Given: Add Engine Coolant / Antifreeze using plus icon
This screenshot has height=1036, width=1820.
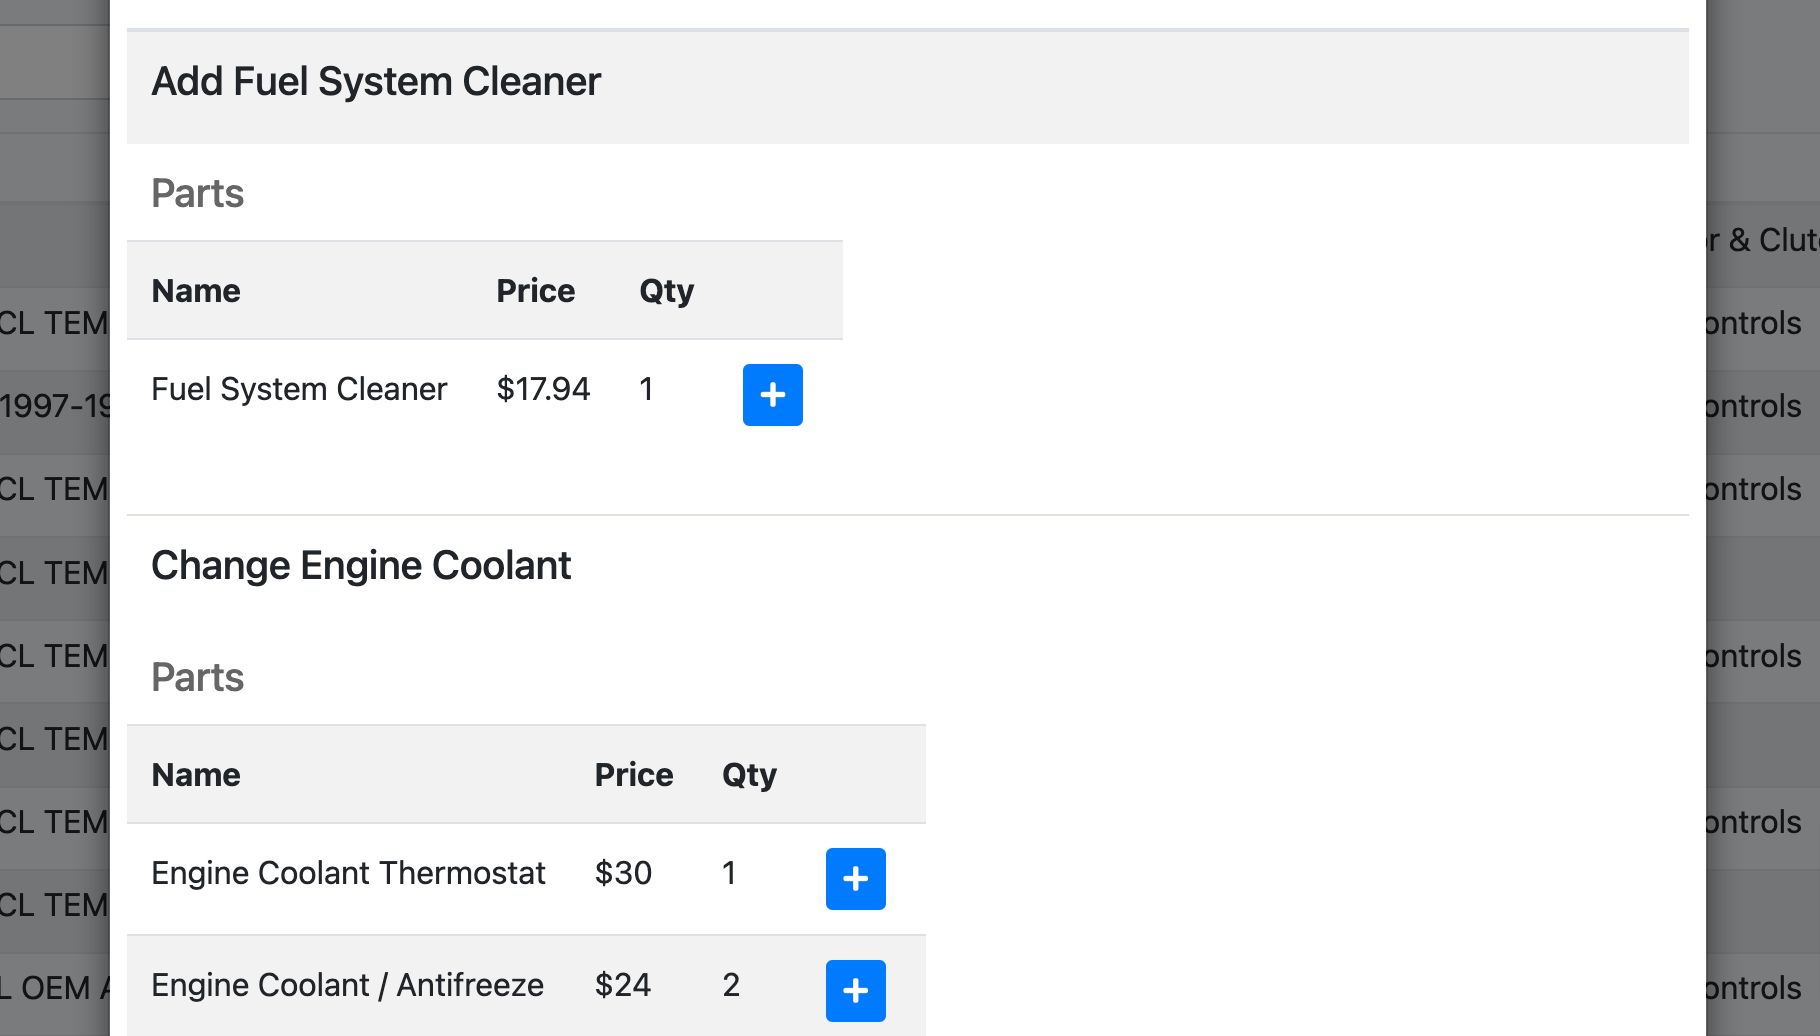Looking at the screenshot, I should click(x=855, y=991).
